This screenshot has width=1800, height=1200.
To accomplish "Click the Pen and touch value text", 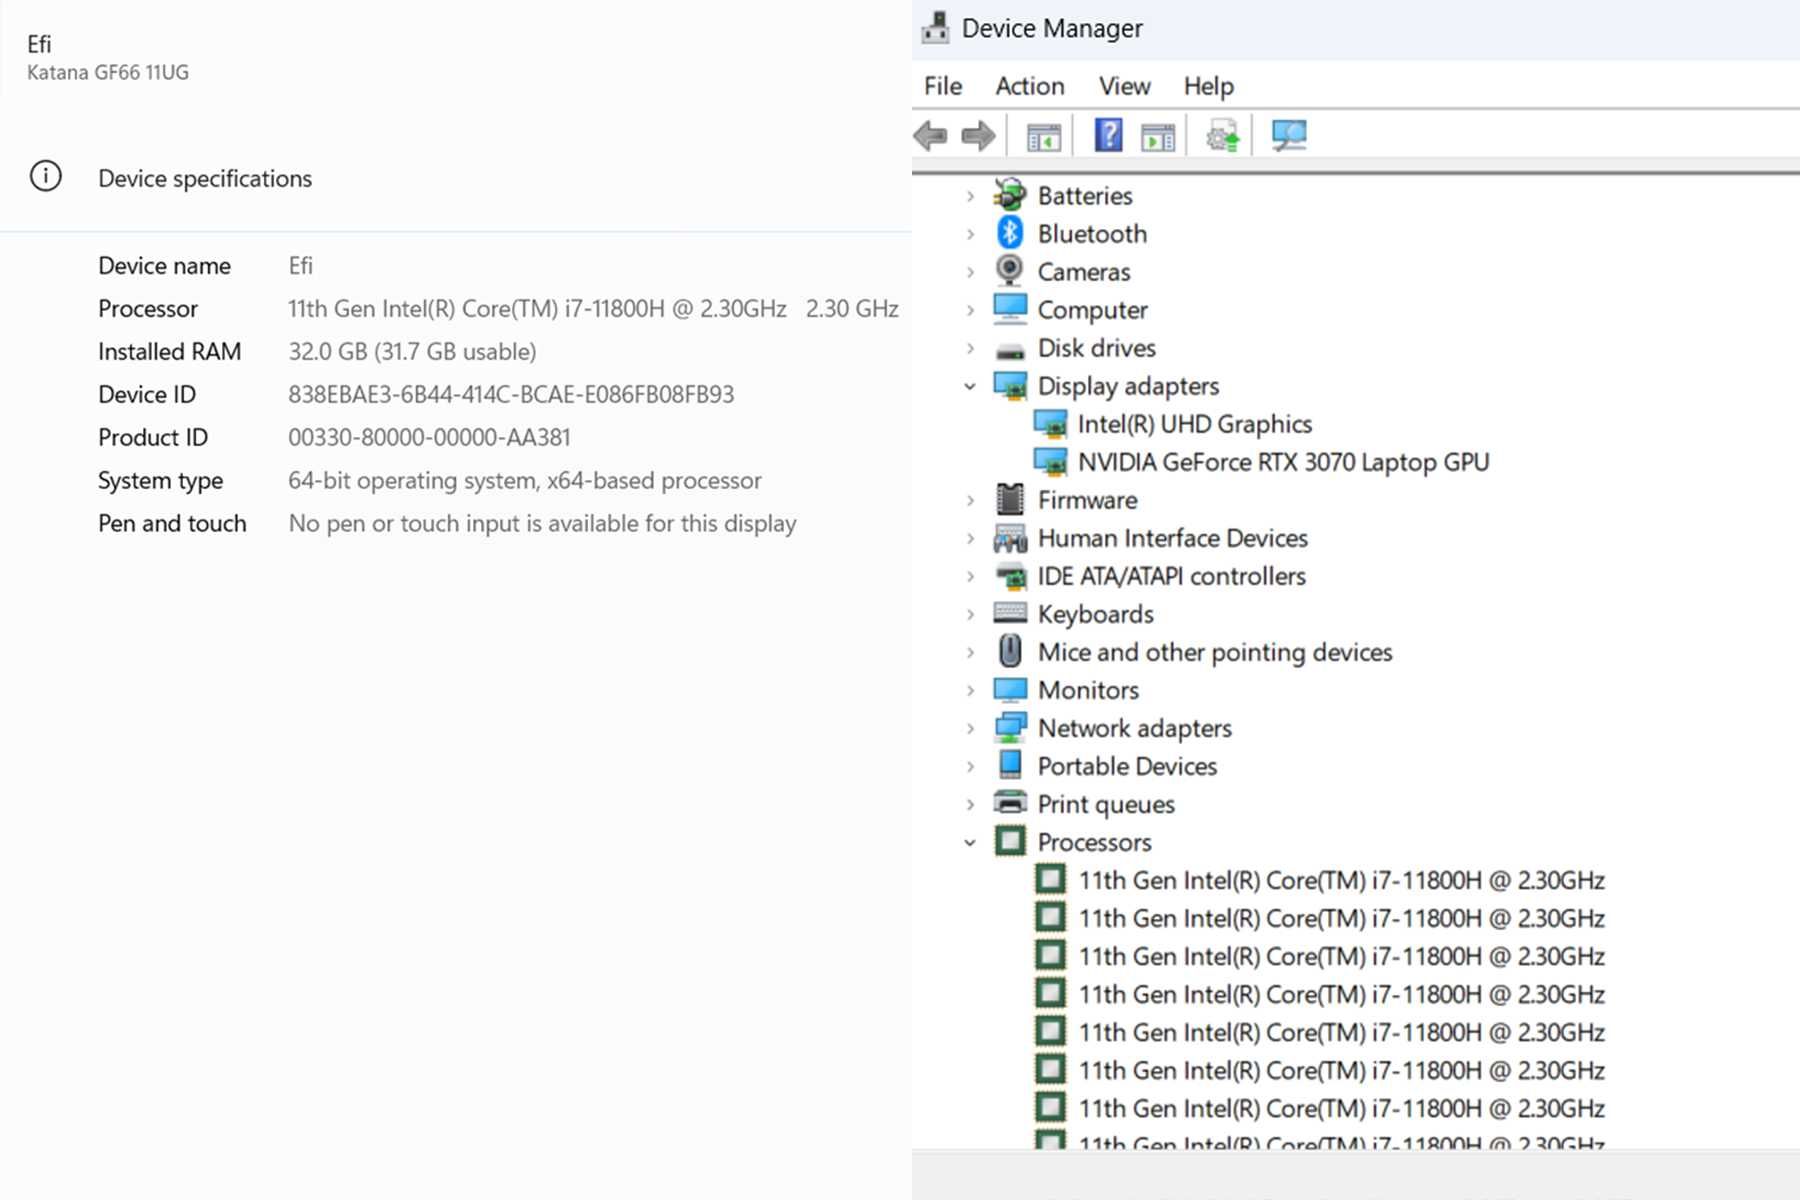I will tap(542, 523).
